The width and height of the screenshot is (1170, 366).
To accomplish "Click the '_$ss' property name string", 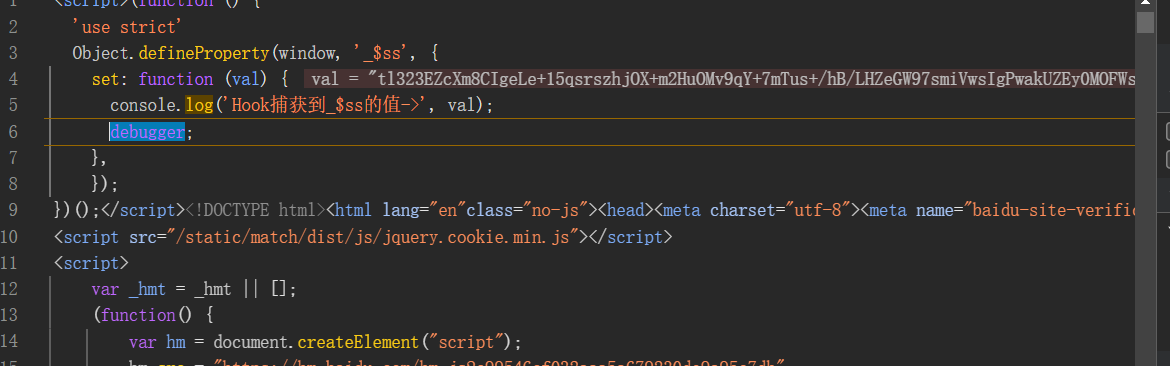I will (389, 53).
